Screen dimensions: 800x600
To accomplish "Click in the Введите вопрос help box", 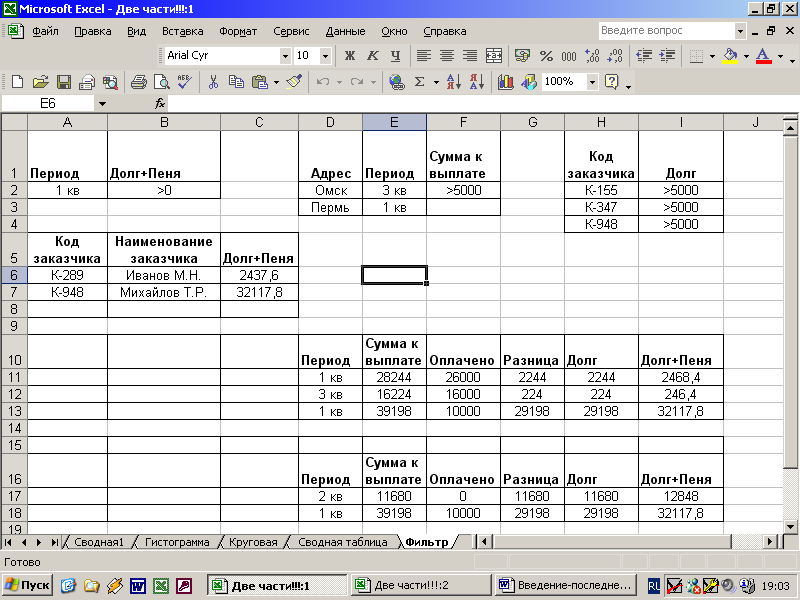I will pos(666,31).
